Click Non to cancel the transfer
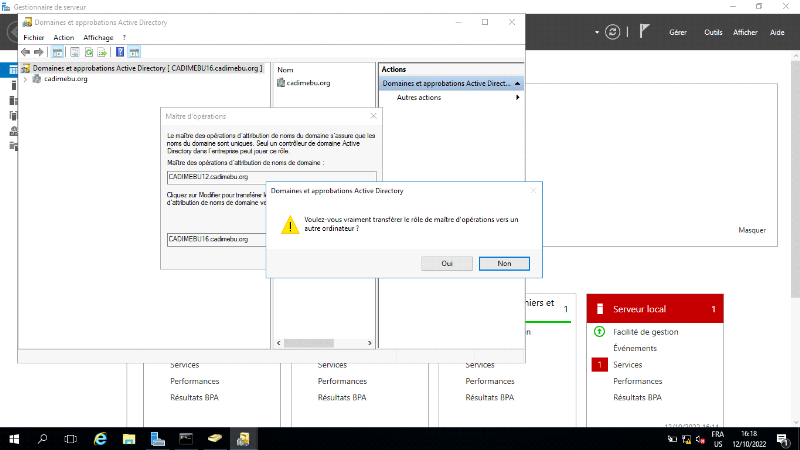 coord(504,263)
